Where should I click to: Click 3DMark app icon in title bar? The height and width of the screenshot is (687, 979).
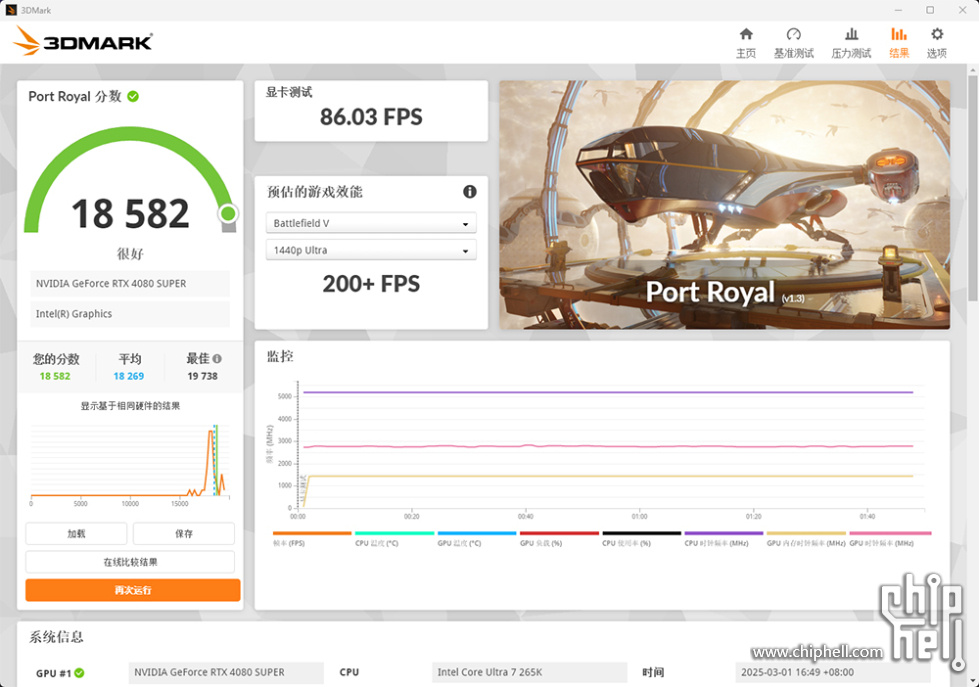point(11,10)
